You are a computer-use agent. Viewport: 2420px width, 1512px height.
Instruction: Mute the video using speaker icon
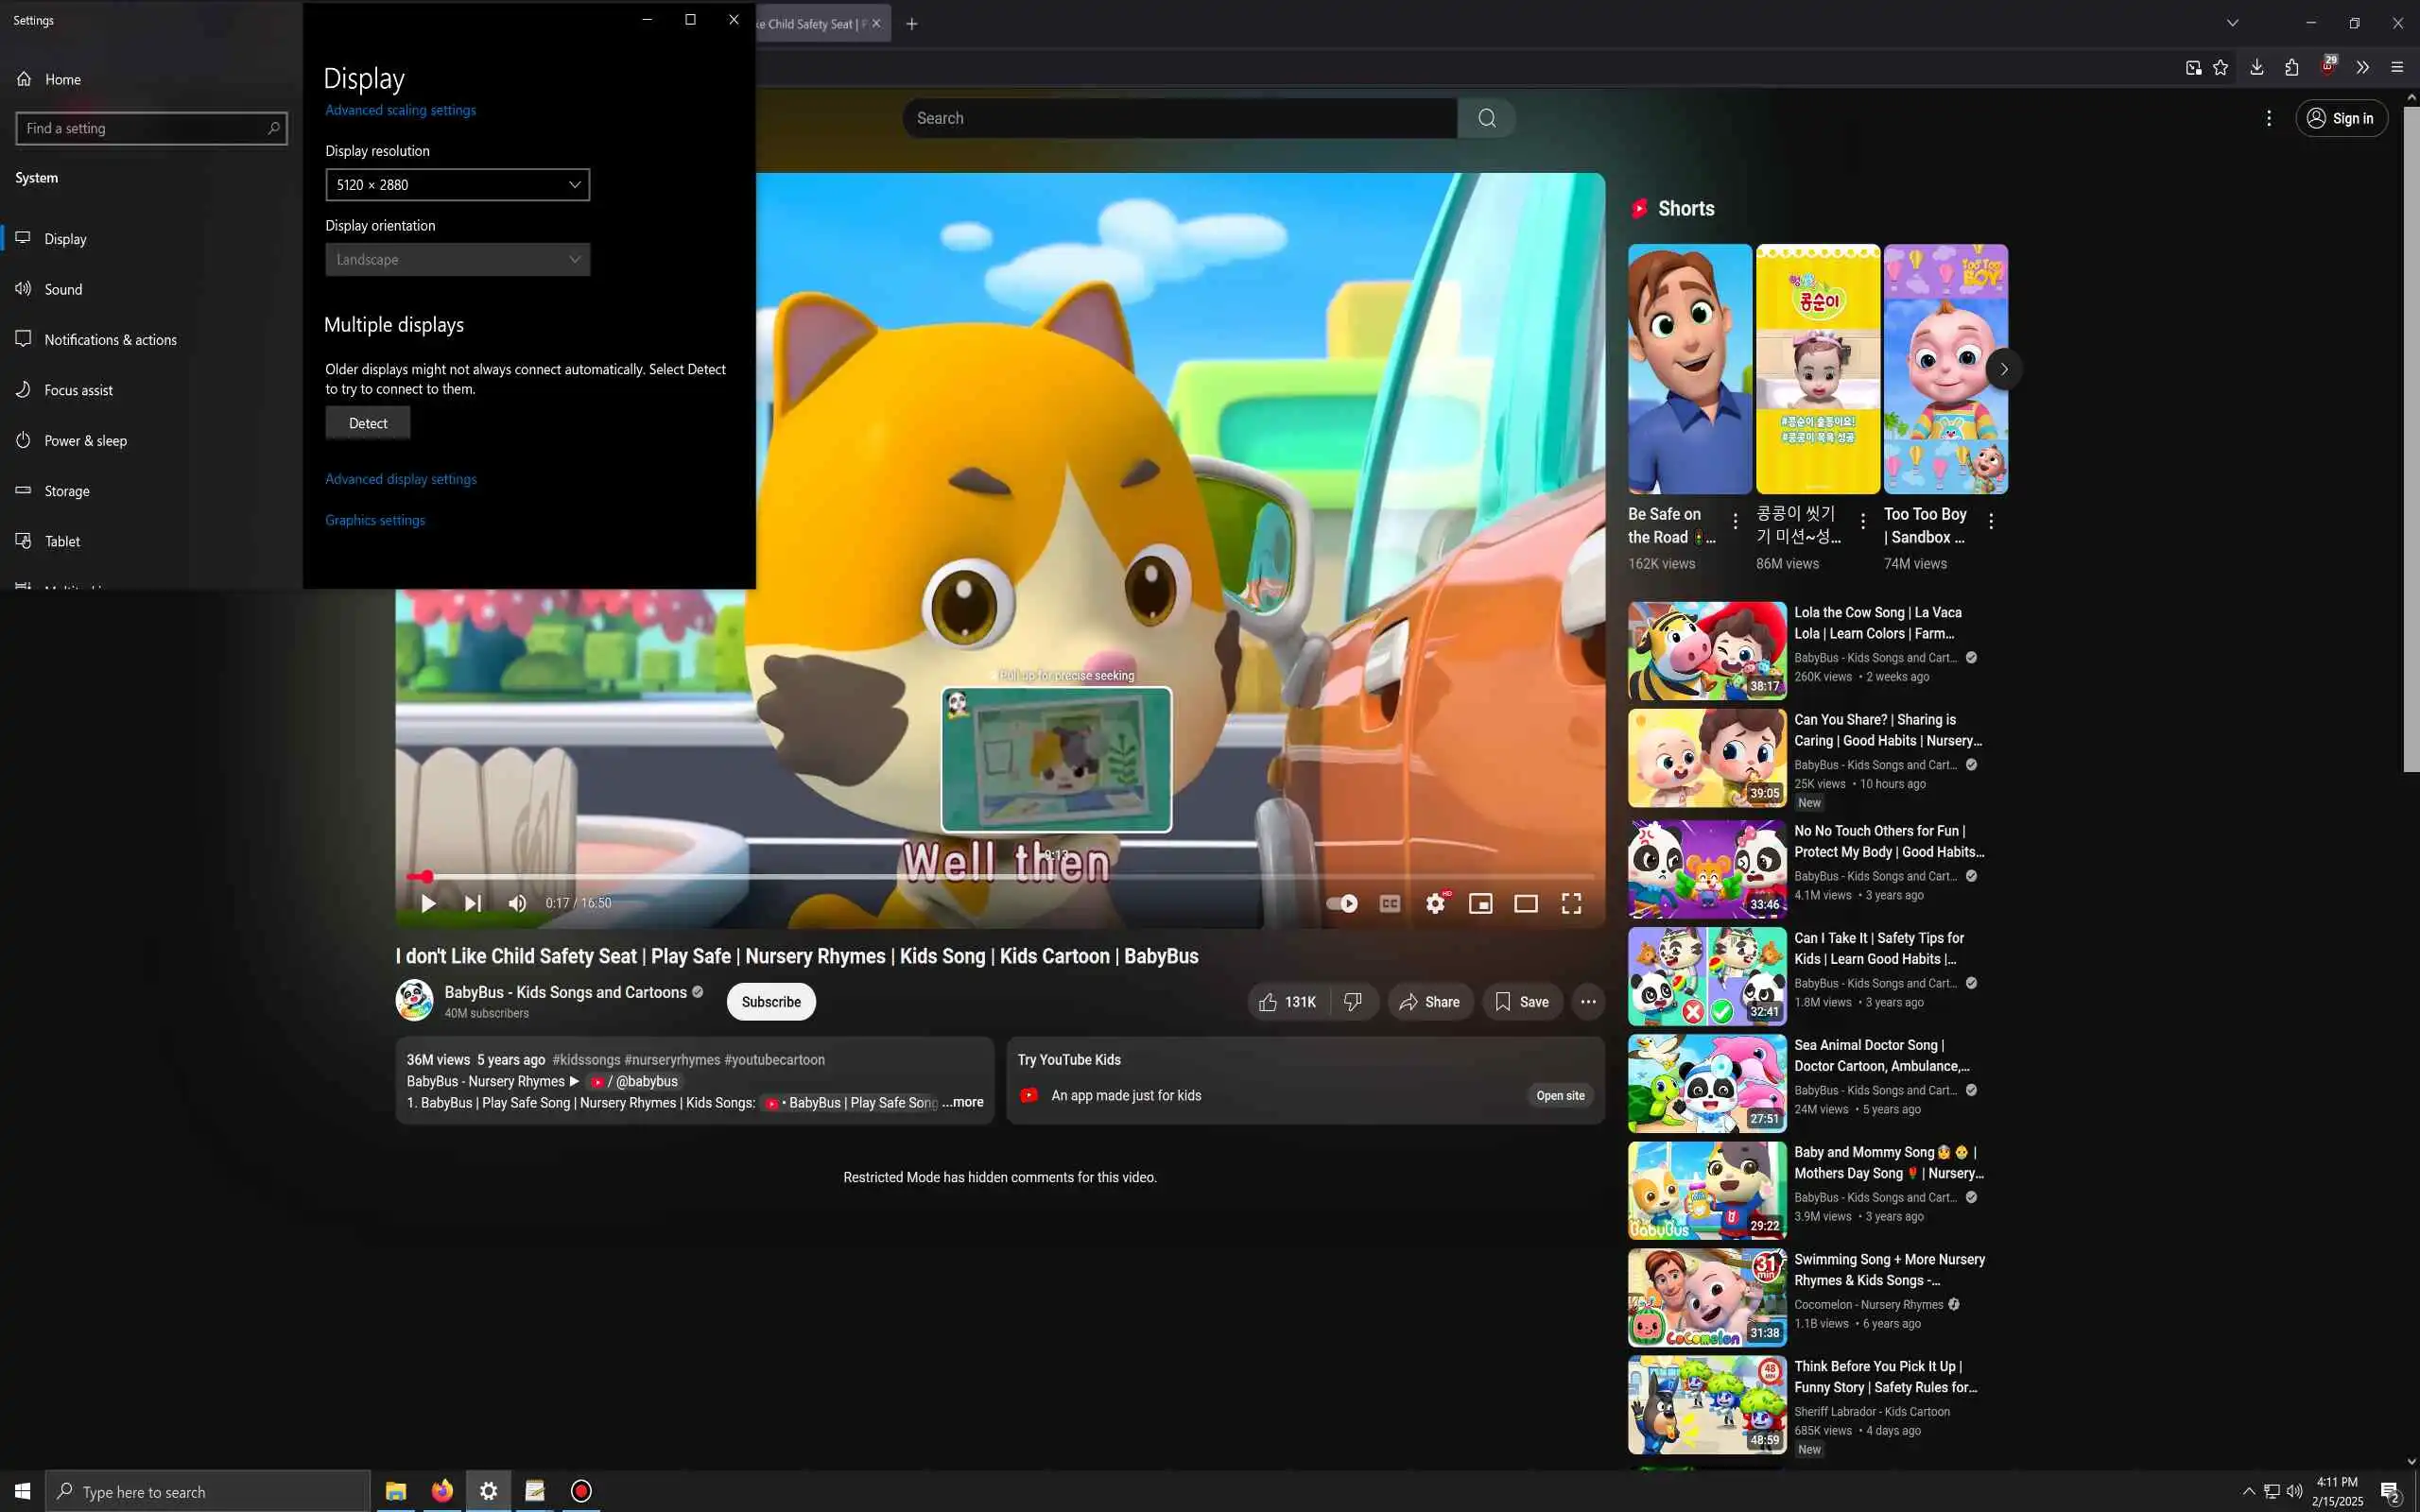tap(517, 903)
